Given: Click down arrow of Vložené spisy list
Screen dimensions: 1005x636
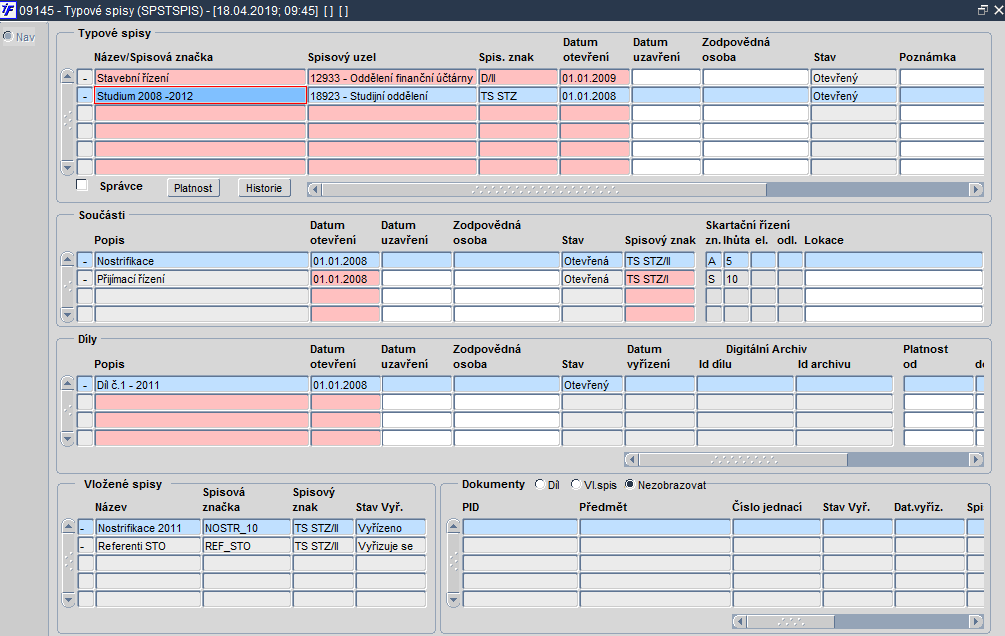Looking at the screenshot, I should (x=68, y=600).
